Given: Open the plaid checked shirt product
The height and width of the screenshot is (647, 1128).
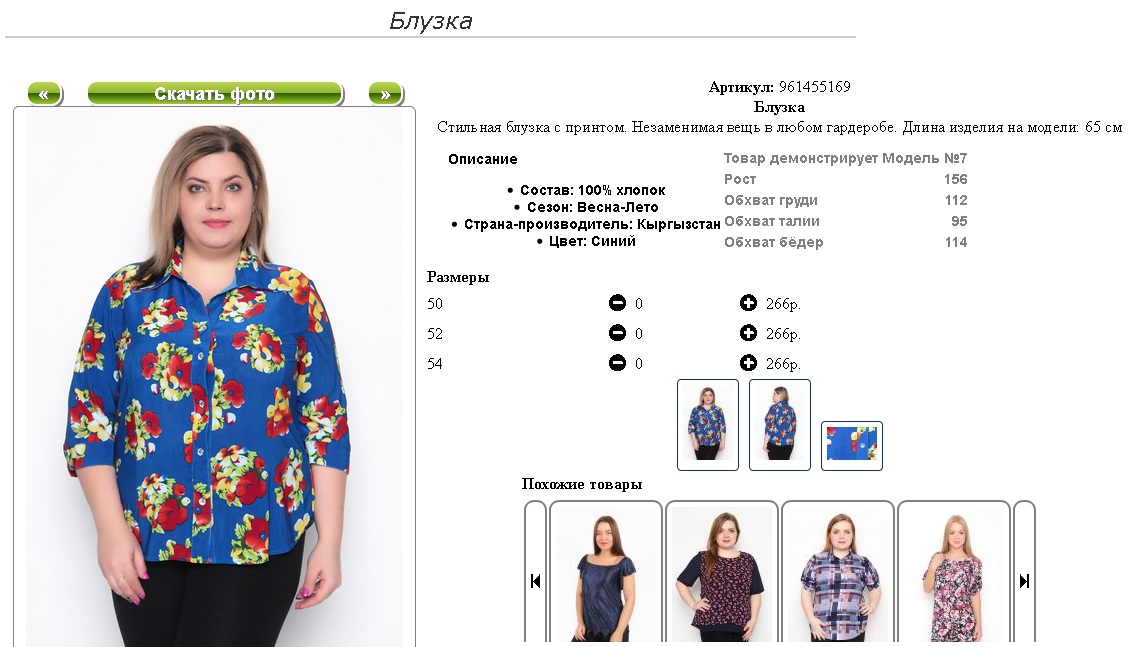Looking at the screenshot, I should pos(838,573).
